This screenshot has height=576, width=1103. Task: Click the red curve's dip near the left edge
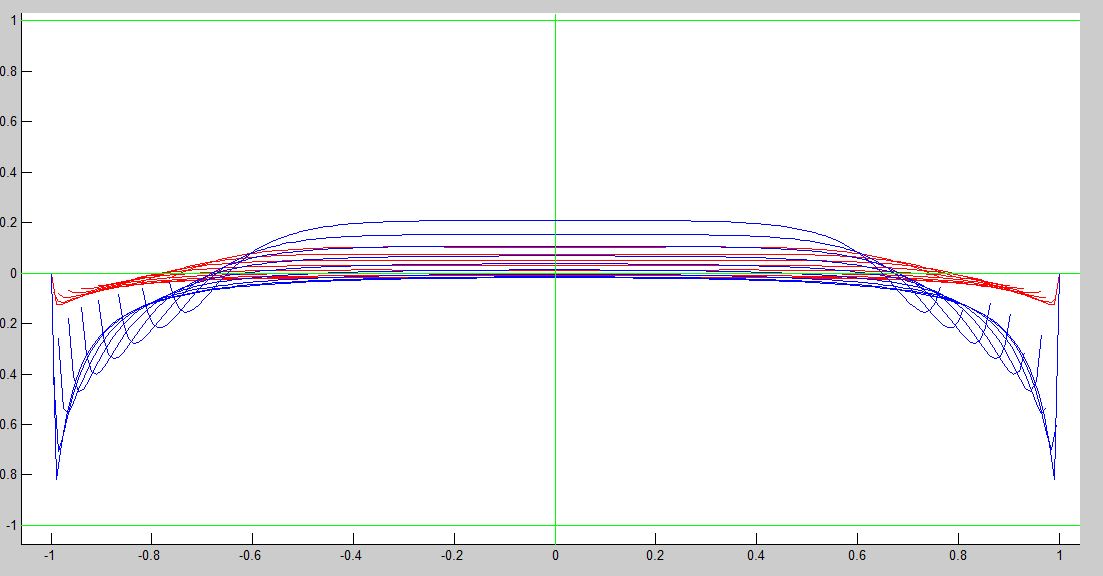click(x=60, y=303)
